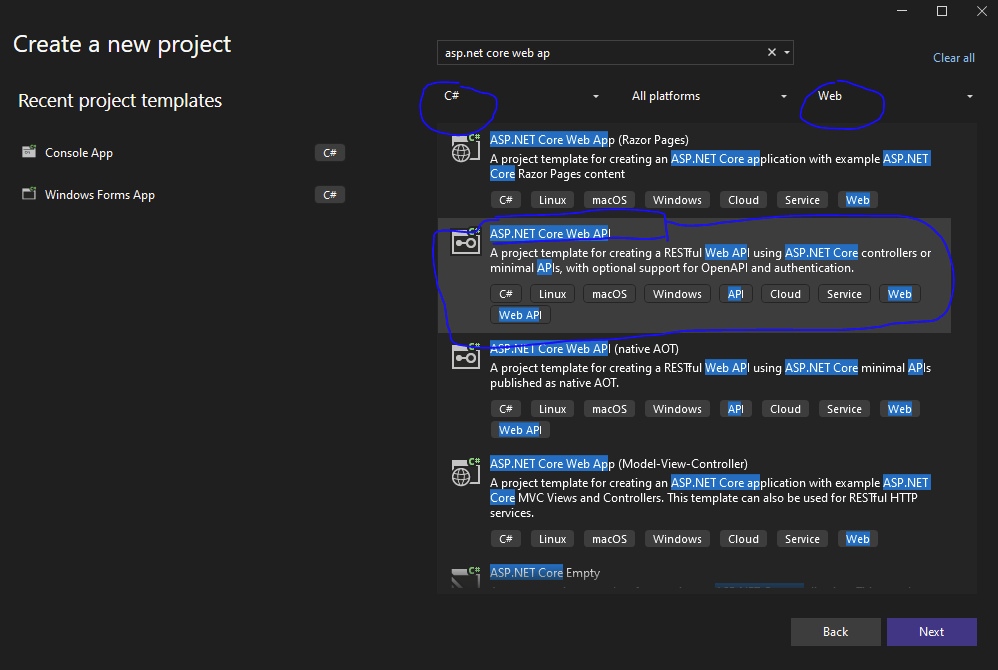Select the ASP.NET Core Web App (Model-View-Controller) title

tap(619, 464)
